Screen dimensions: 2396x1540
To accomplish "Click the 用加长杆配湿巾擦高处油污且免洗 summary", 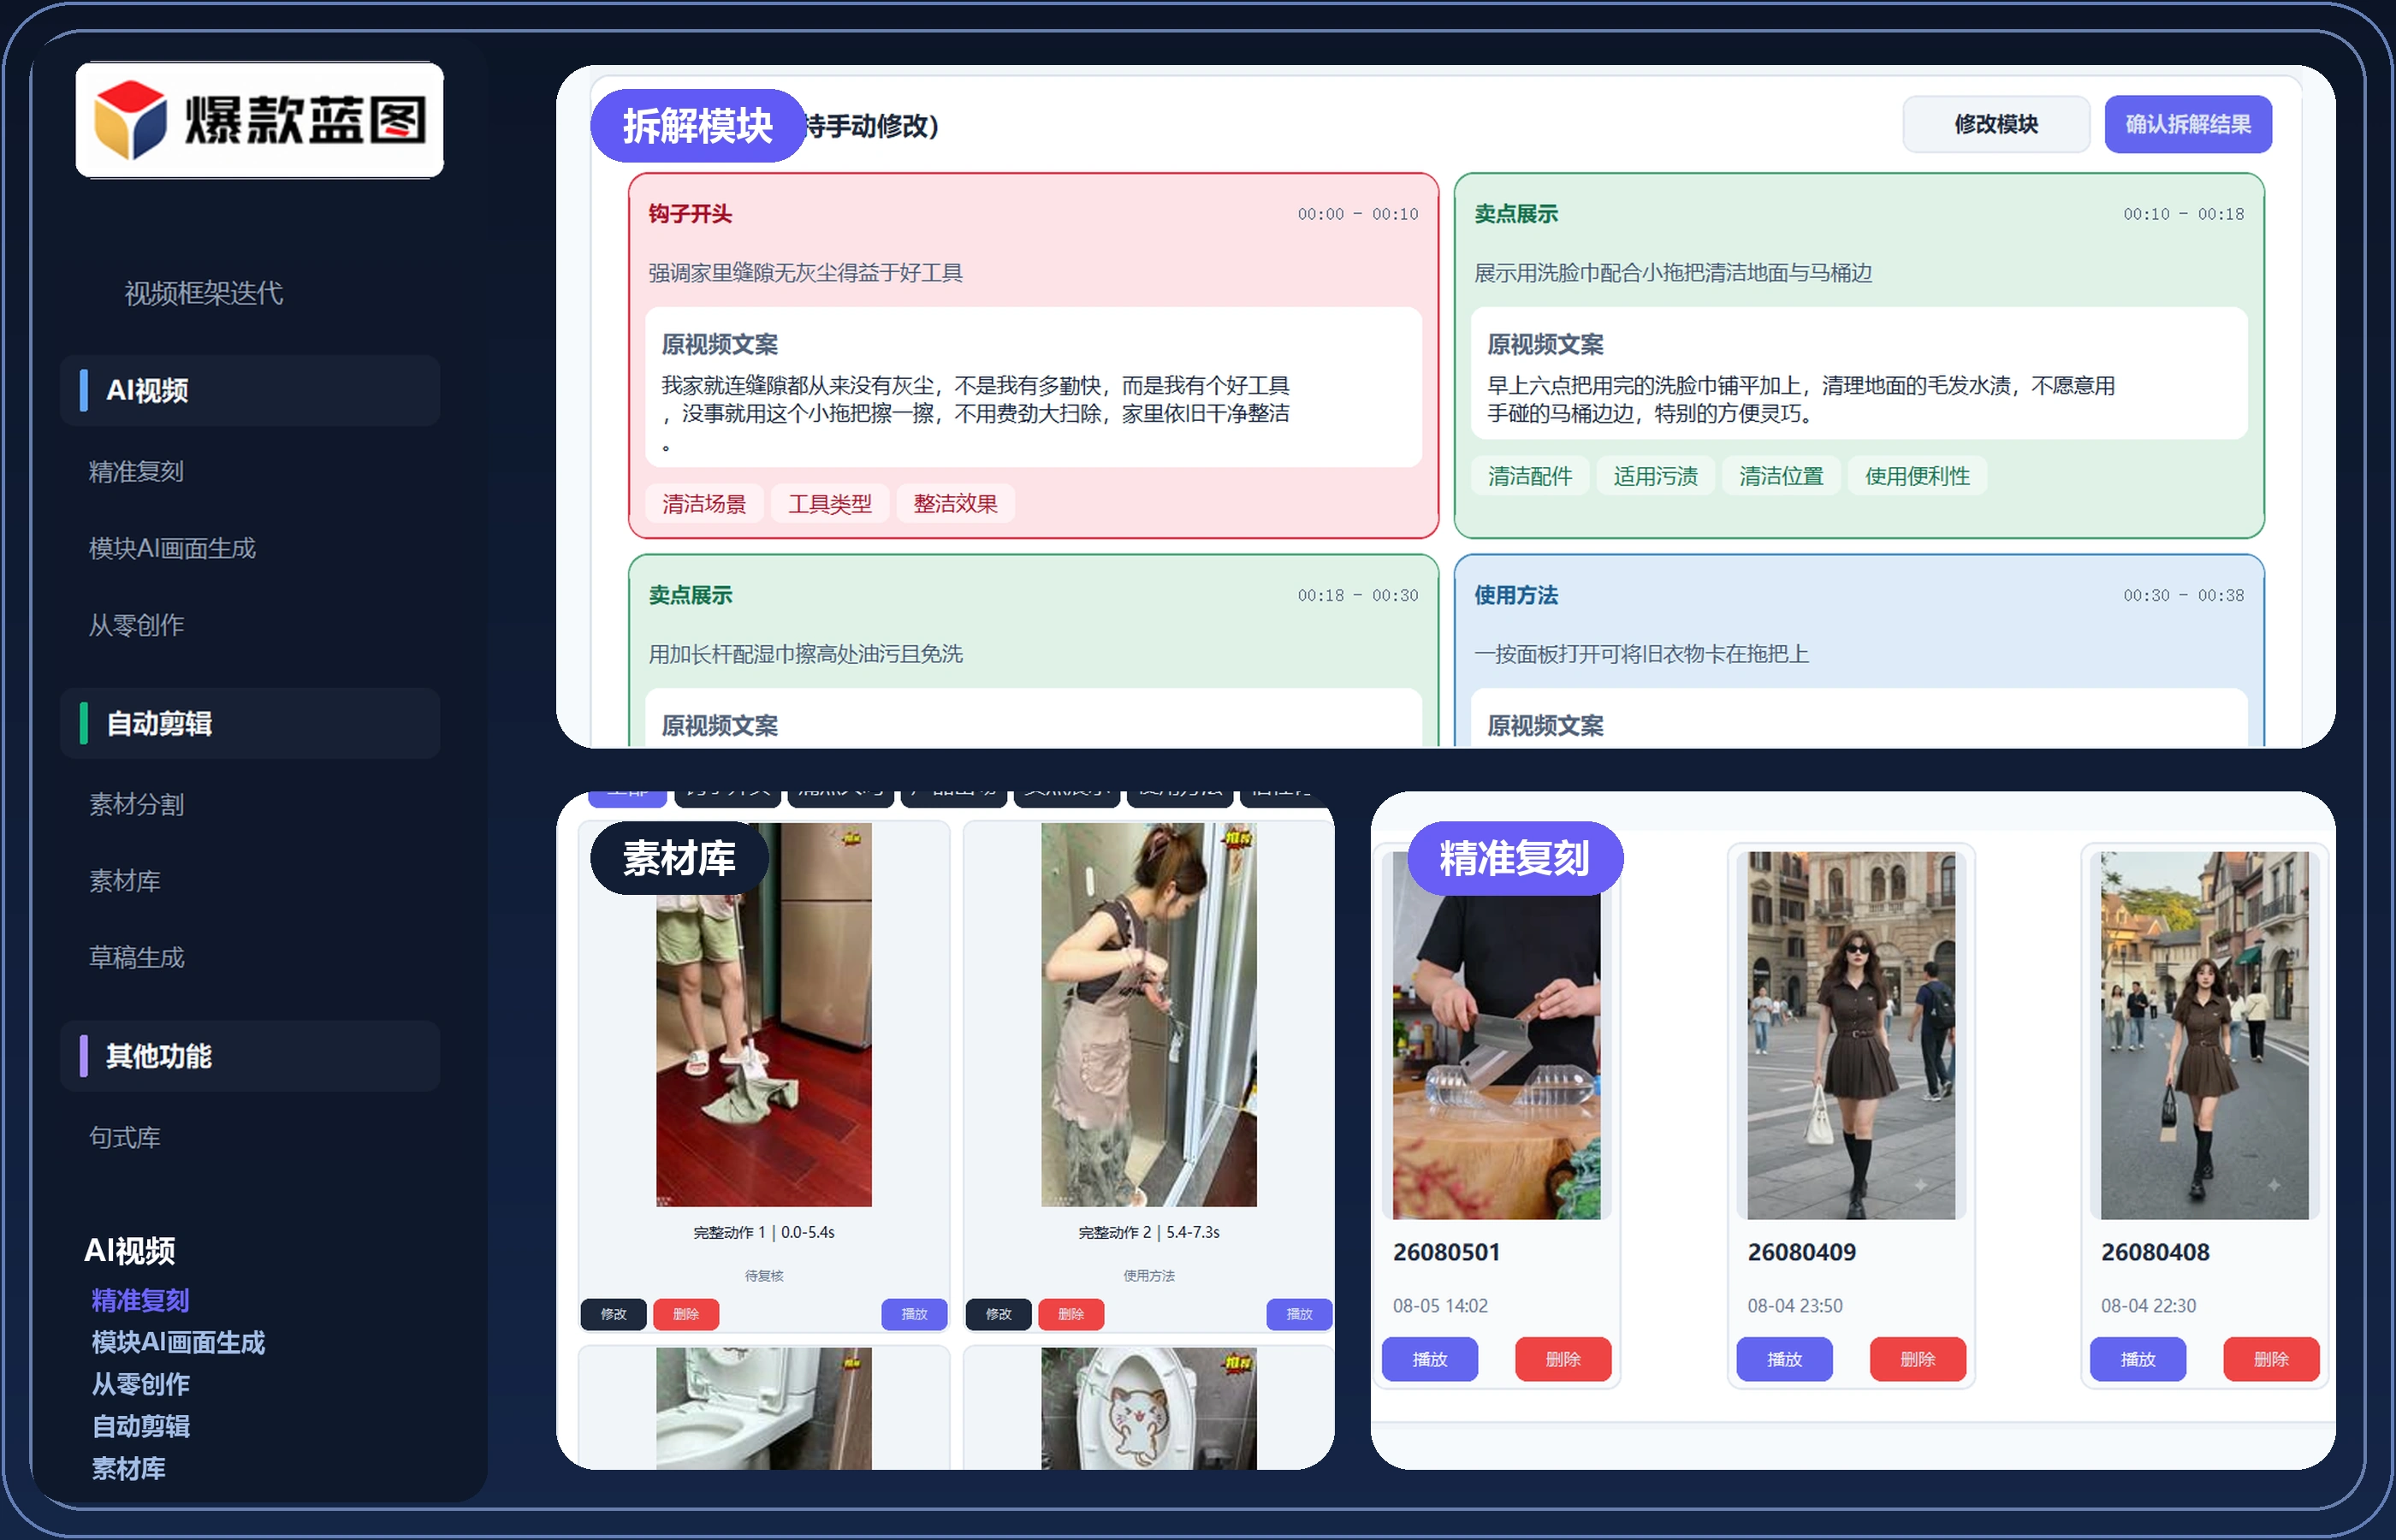I will [805, 654].
